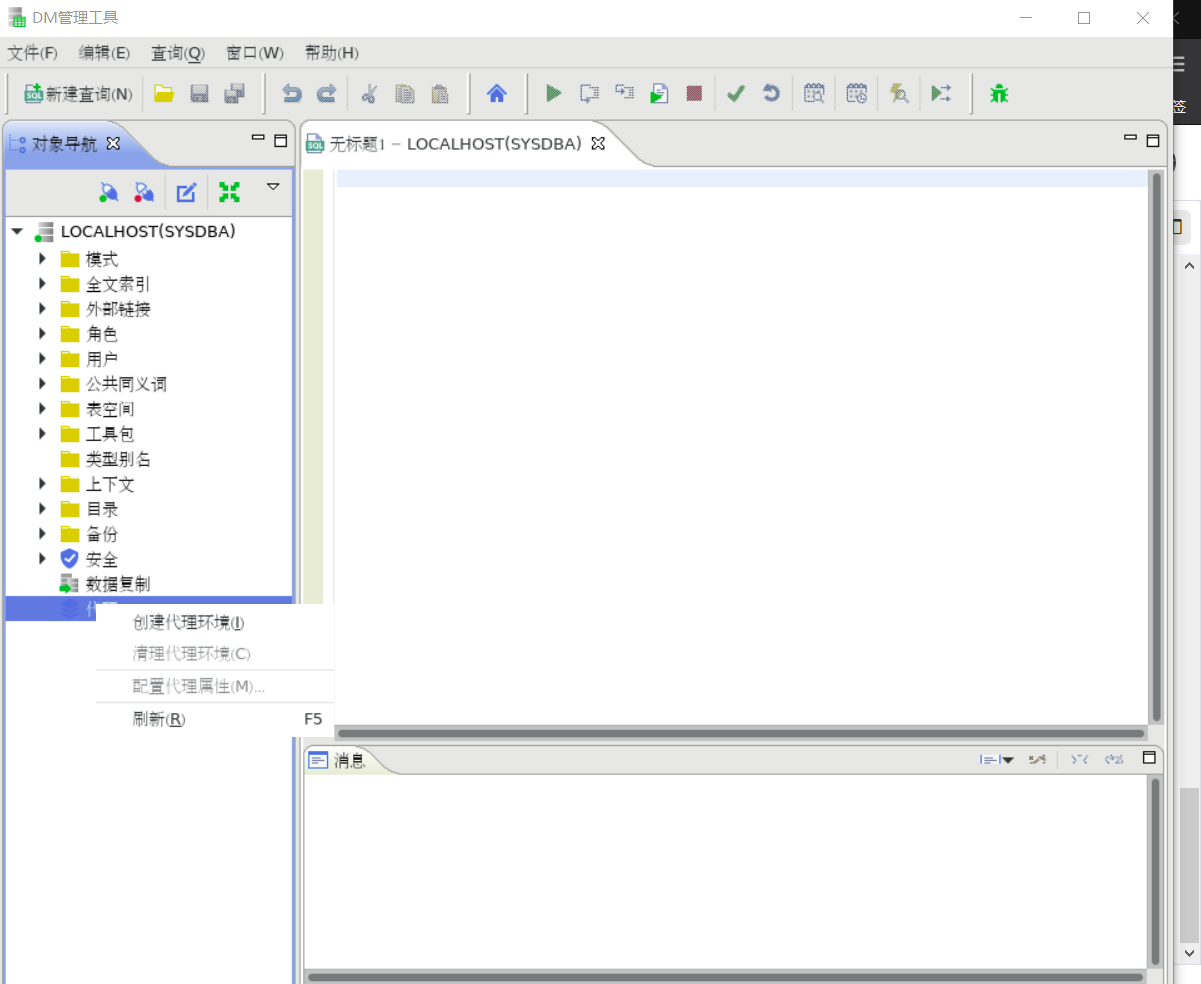Open the navigator view menu dropdown triangle
This screenshot has width=1201, height=984.
[272, 187]
